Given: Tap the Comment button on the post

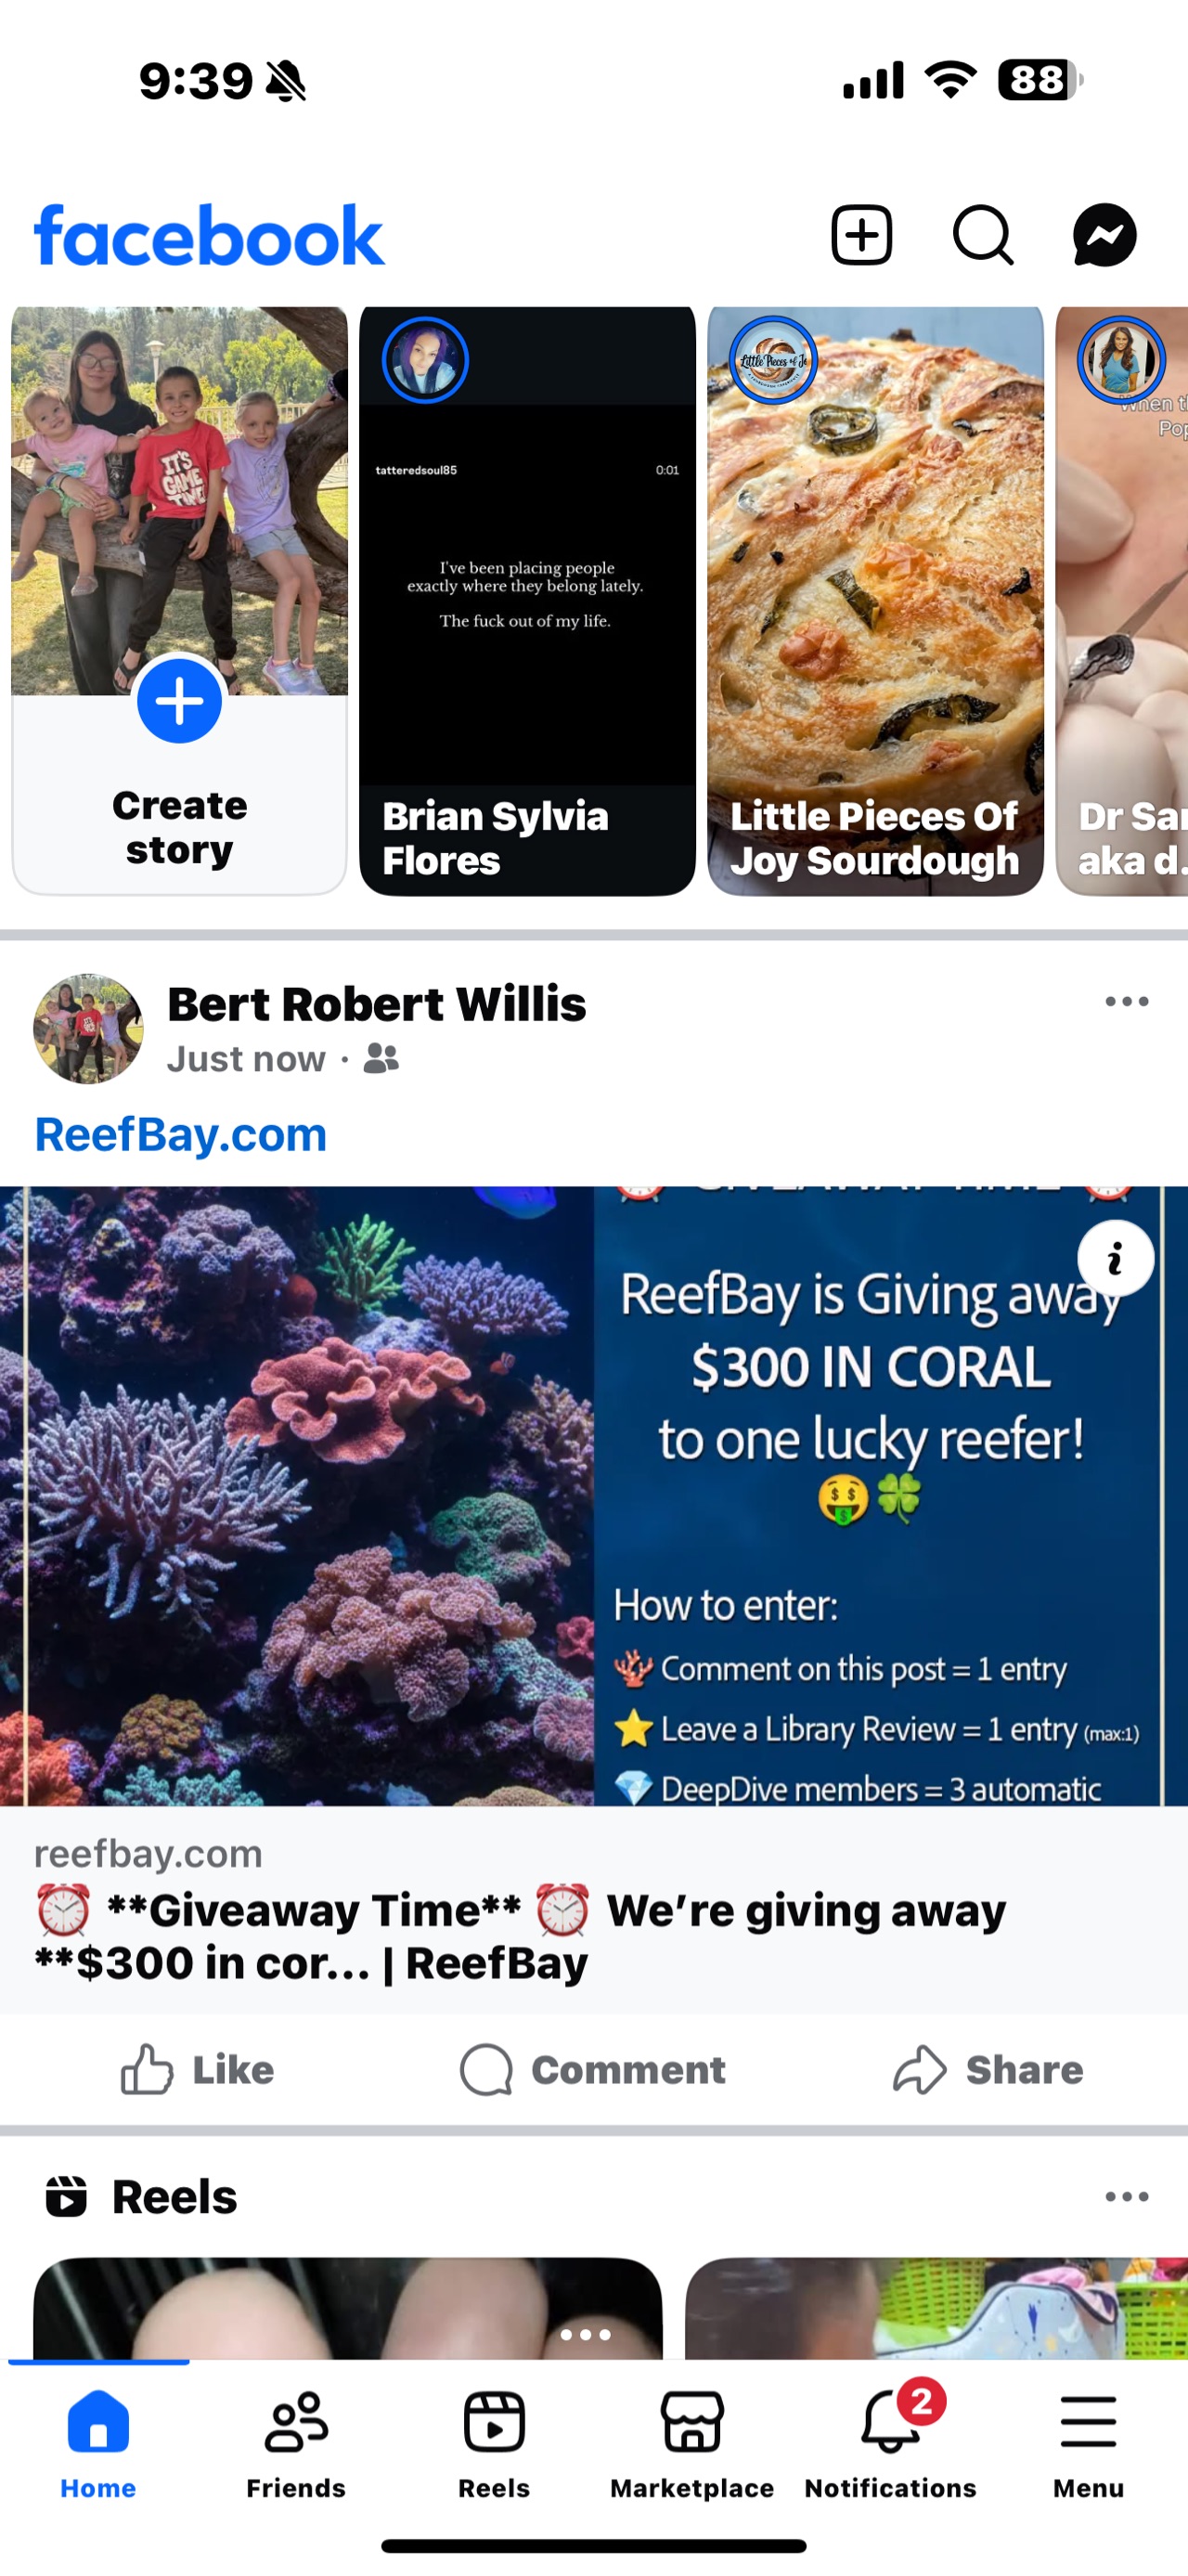Looking at the screenshot, I should [593, 2069].
